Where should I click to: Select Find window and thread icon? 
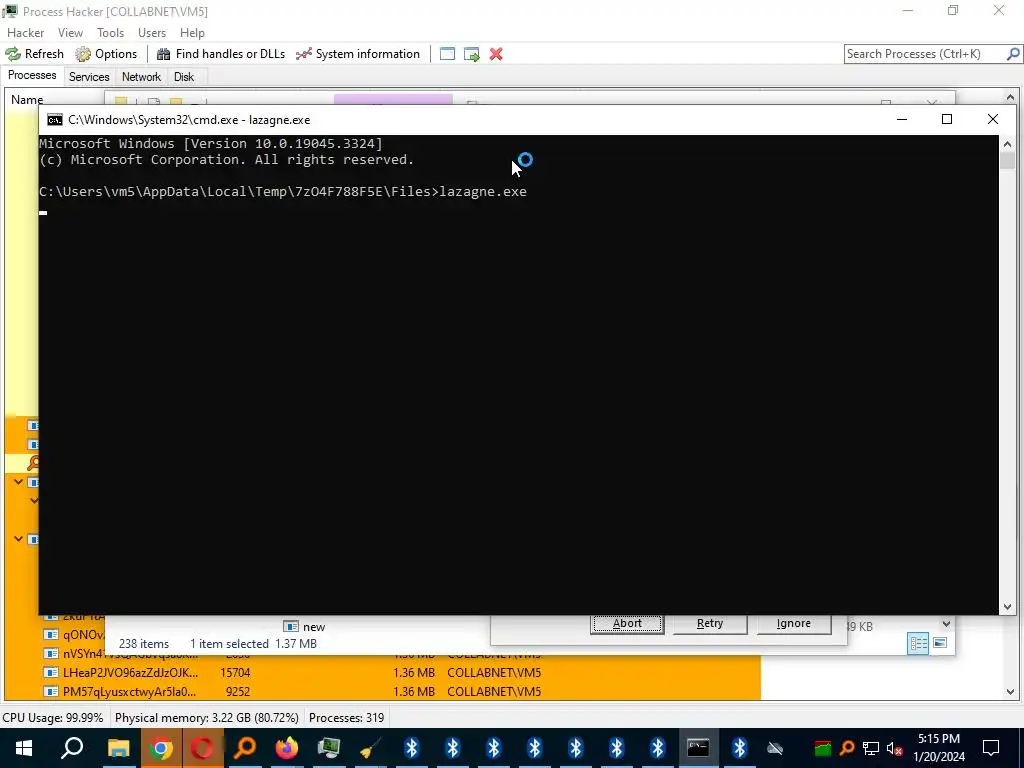pyautogui.click(x=472, y=54)
